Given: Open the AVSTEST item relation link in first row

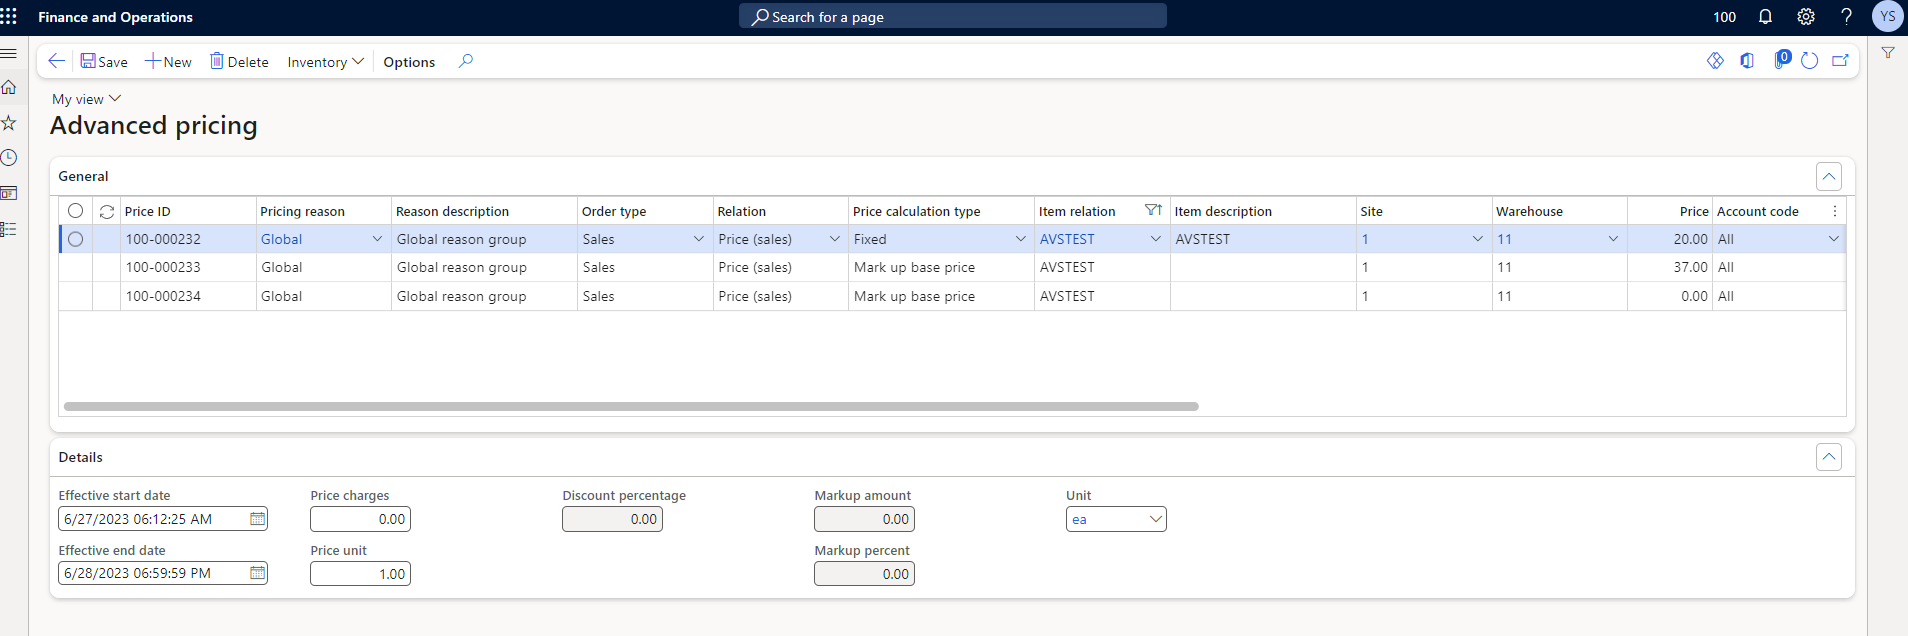Looking at the screenshot, I should pyautogui.click(x=1067, y=239).
